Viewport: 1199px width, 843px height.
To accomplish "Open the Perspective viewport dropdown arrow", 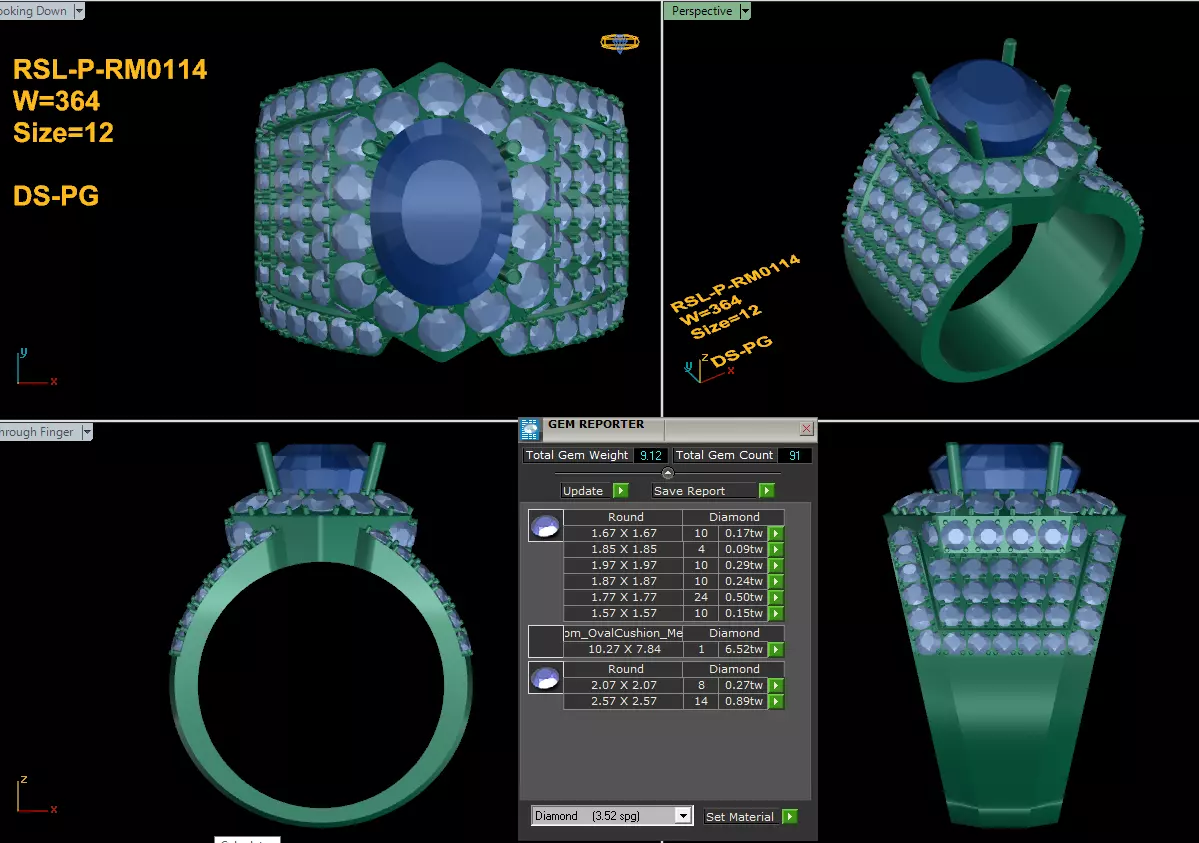I will (746, 11).
